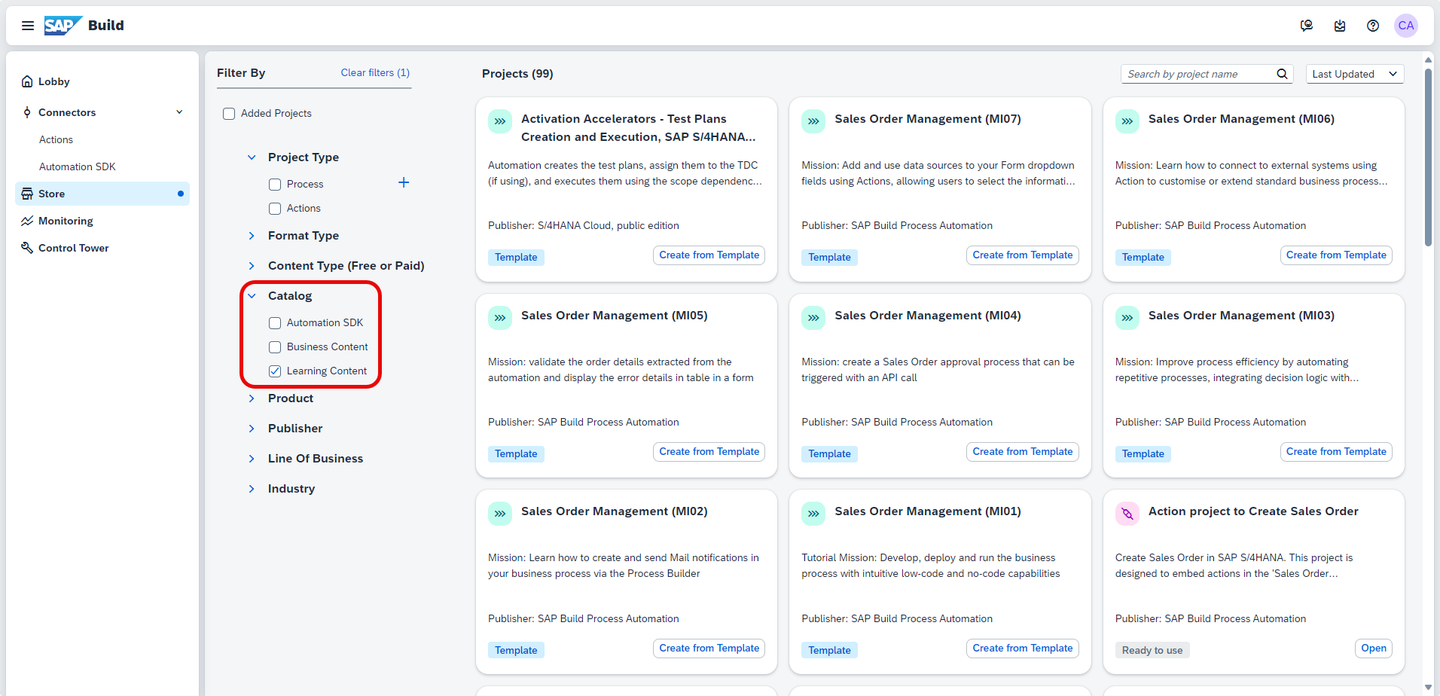Click the Clear filters (1) link

[x=375, y=73]
